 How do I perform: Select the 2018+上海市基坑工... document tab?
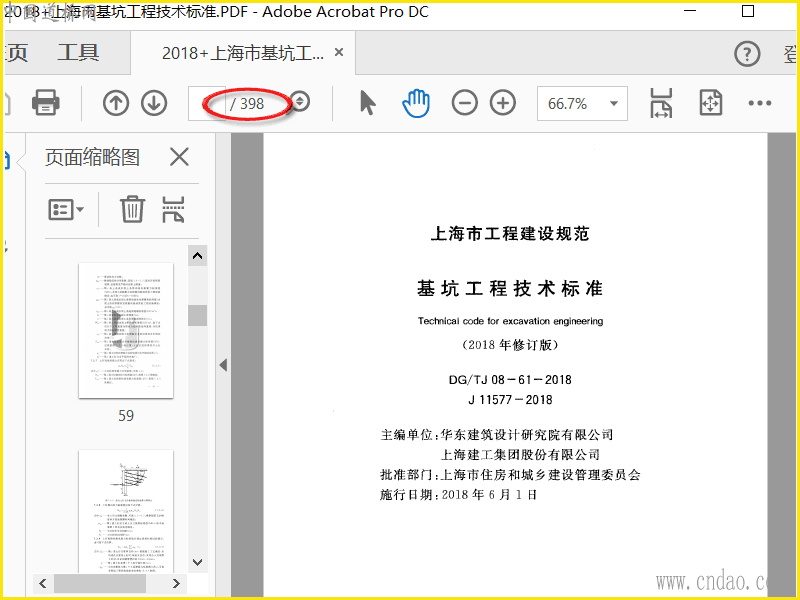243,53
